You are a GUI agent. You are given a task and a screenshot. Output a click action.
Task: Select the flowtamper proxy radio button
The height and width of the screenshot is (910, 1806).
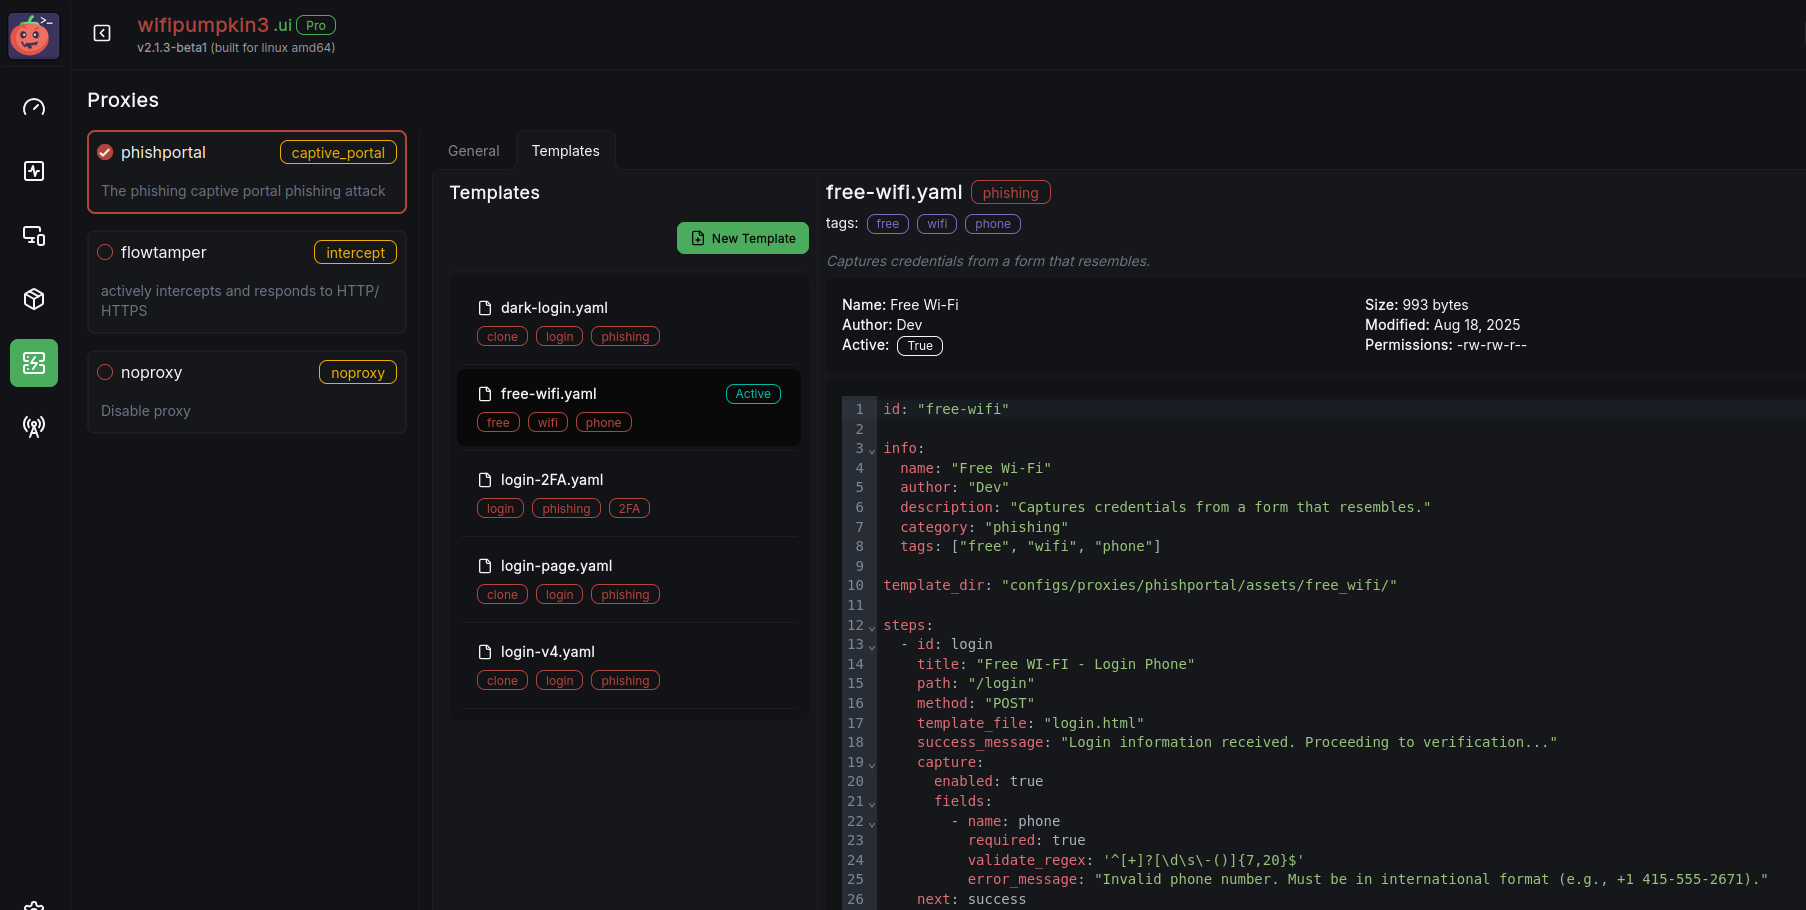tap(105, 252)
